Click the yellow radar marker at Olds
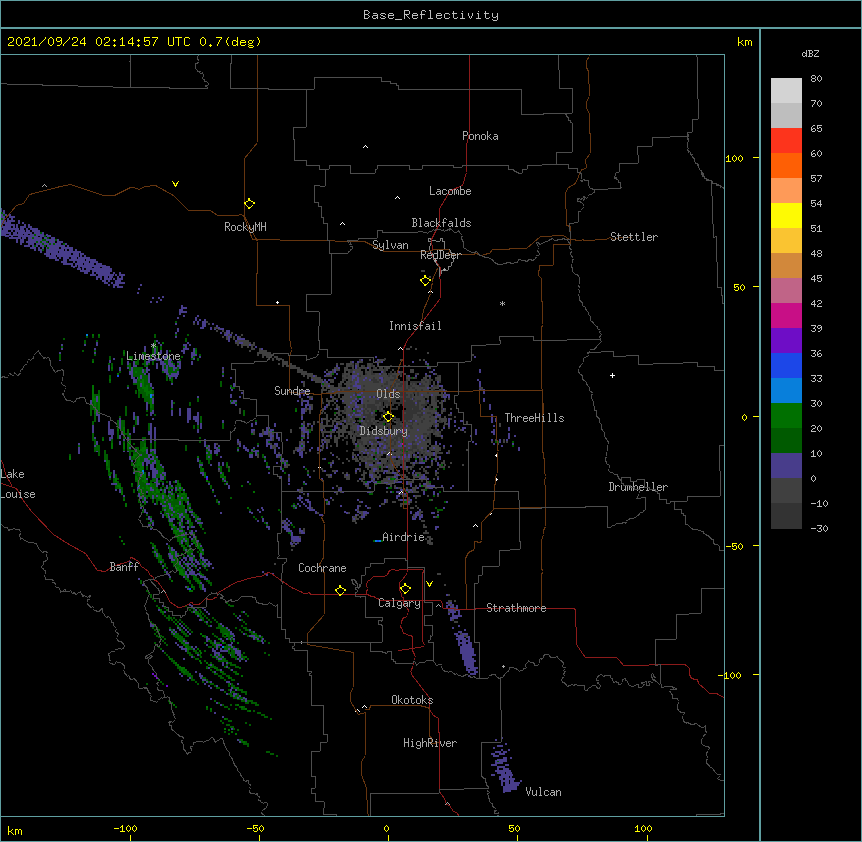Viewport: 862px width, 842px height. [388, 417]
